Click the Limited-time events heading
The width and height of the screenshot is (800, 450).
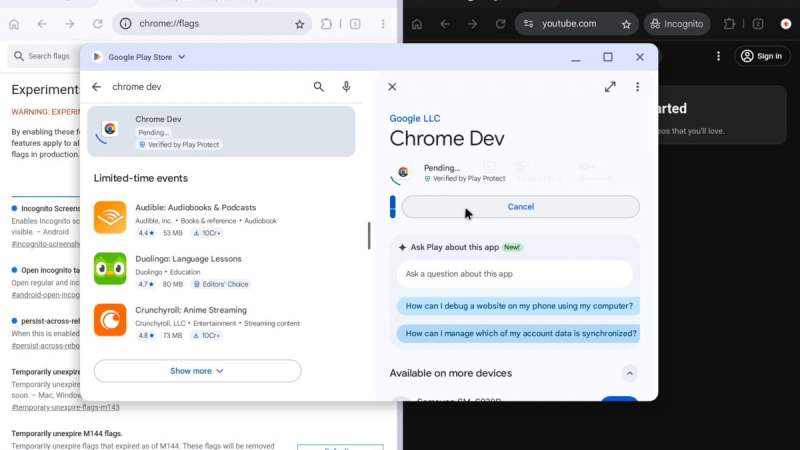point(140,178)
